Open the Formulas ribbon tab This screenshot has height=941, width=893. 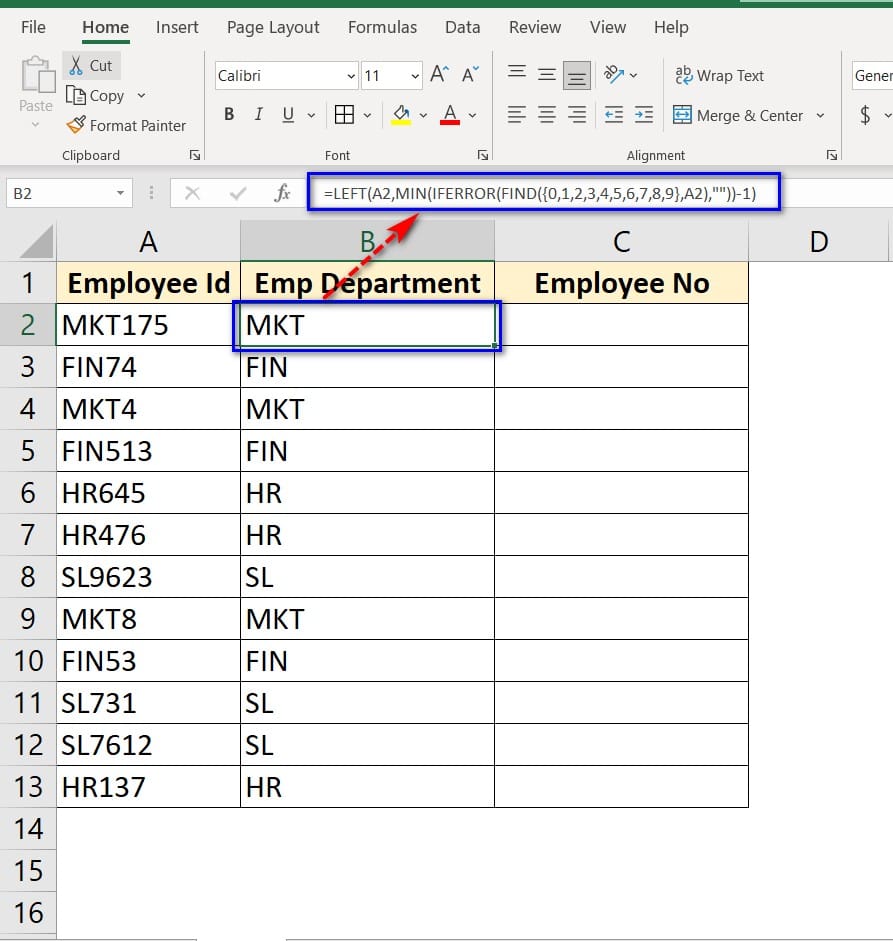(382, 27)
